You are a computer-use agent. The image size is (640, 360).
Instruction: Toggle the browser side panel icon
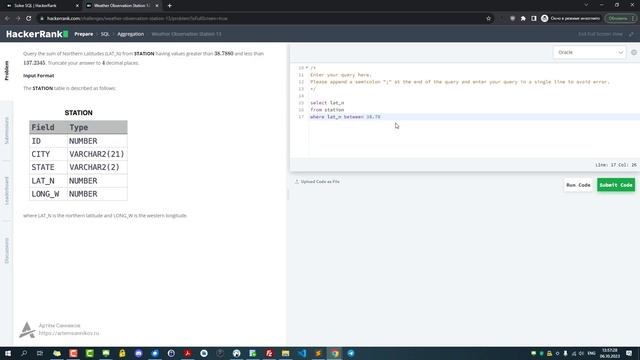(x=533, y=18)
